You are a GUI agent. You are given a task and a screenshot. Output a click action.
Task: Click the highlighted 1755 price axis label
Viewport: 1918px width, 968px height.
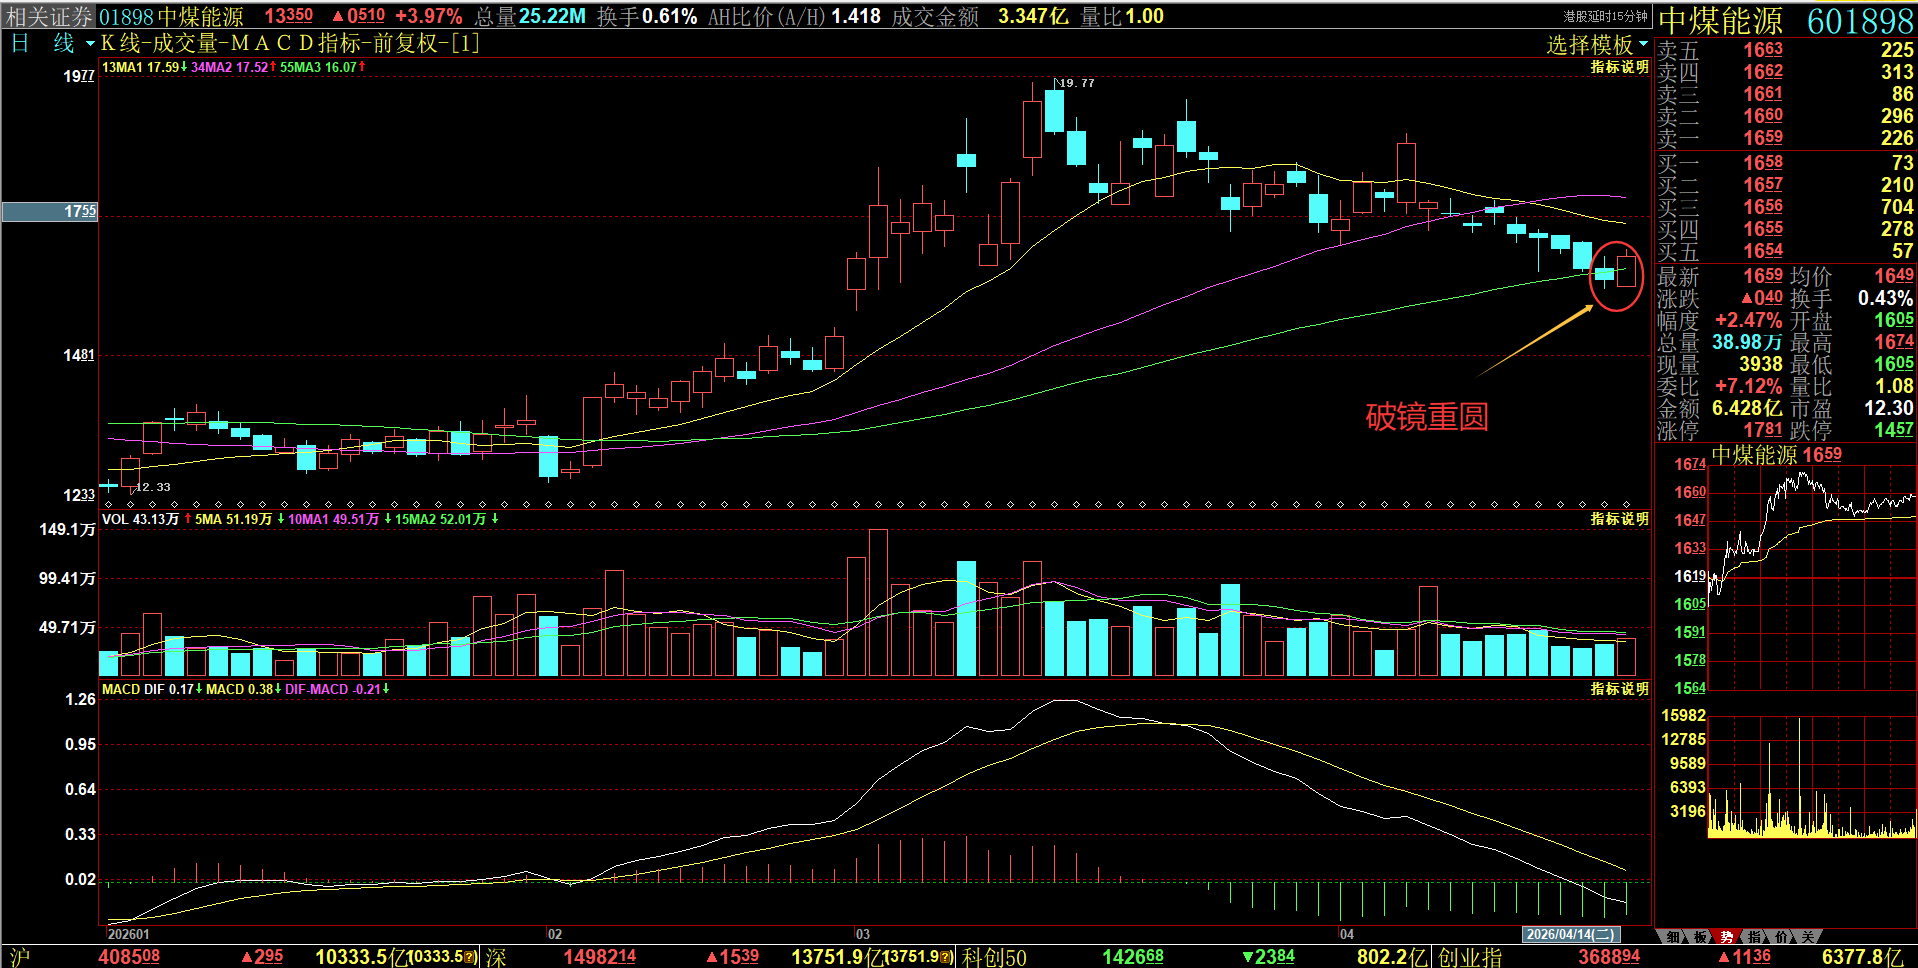coord(50,212)
